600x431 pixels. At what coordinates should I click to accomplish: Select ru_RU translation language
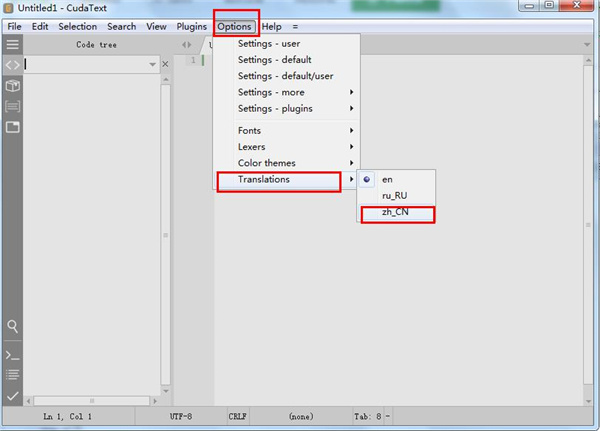point(395,196)
